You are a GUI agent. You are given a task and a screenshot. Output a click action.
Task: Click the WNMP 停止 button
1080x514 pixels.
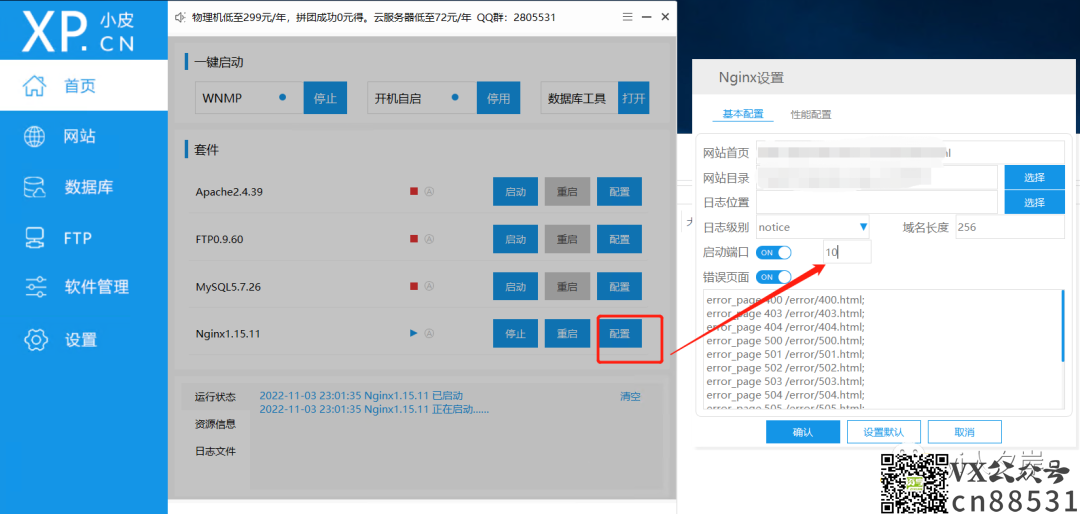click(325, 98)
